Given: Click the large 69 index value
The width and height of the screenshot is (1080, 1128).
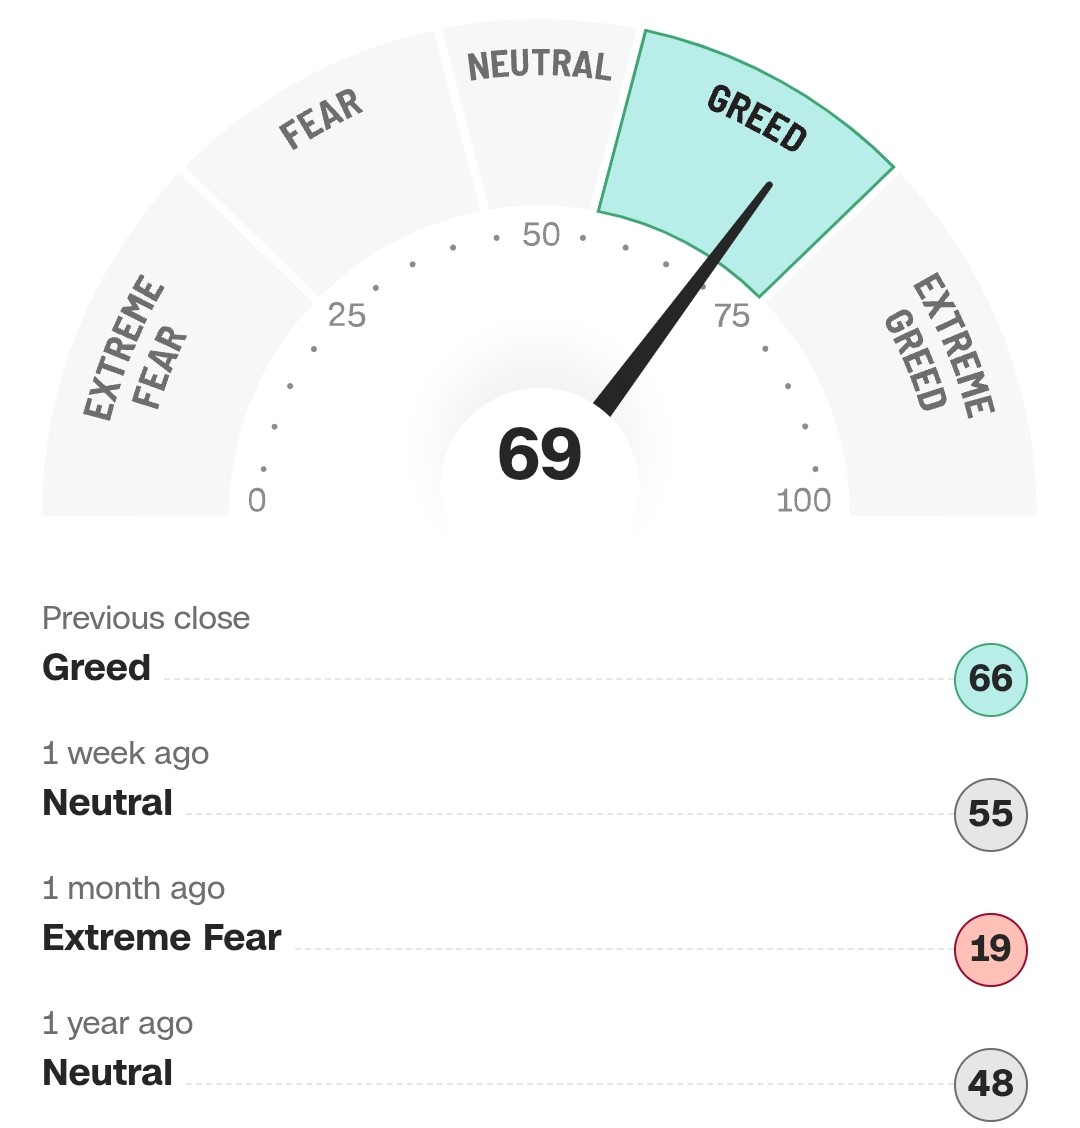Looking at the screenshot, I should point(540,455).
